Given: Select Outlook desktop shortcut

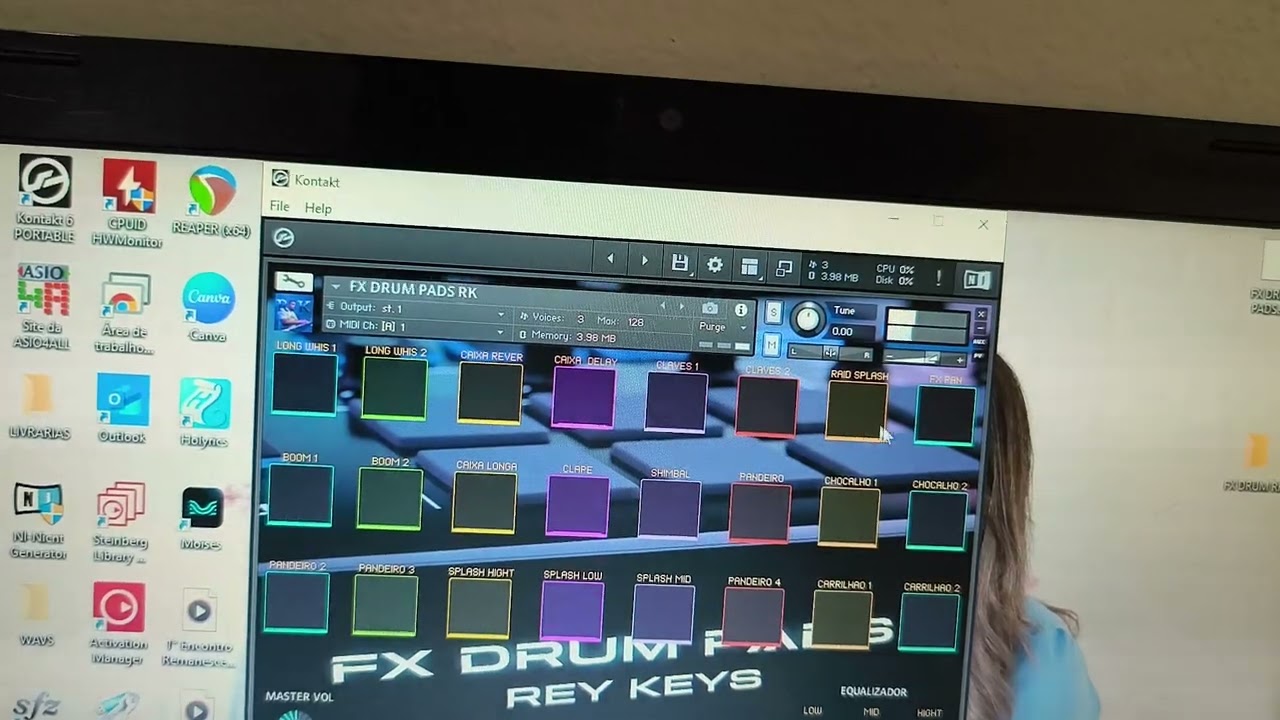Looking at the screenshot, I should (x=122, y=409).
